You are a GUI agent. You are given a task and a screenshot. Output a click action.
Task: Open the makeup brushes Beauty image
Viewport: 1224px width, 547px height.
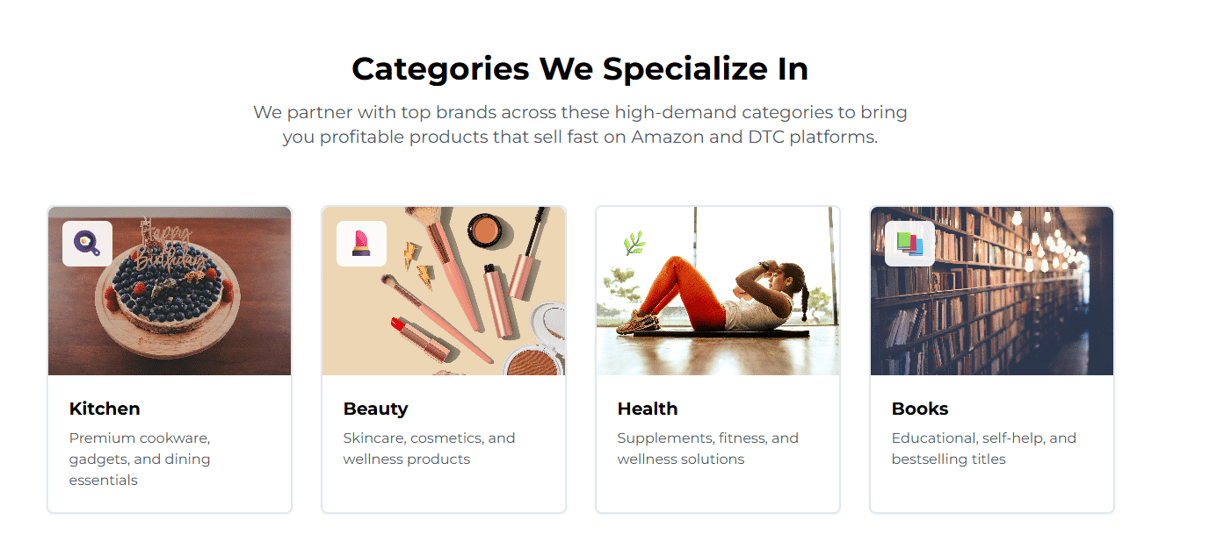pyautogui.click(x=444, y=291)
